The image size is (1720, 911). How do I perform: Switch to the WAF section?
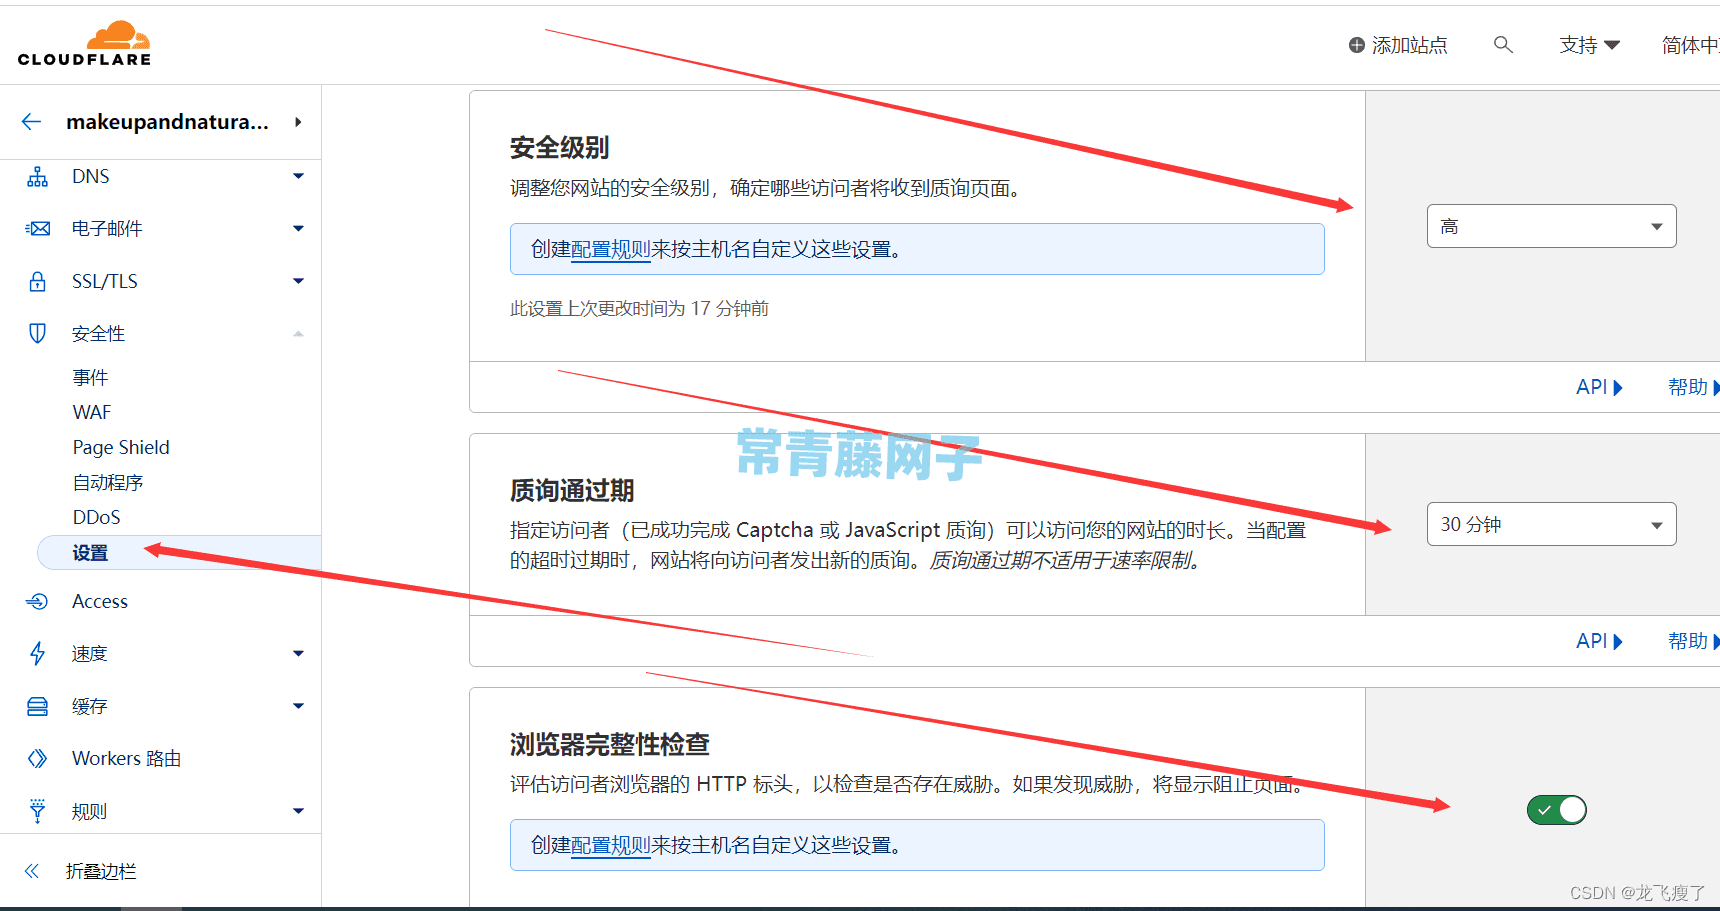pyautogui.click(x=91, y=412)
